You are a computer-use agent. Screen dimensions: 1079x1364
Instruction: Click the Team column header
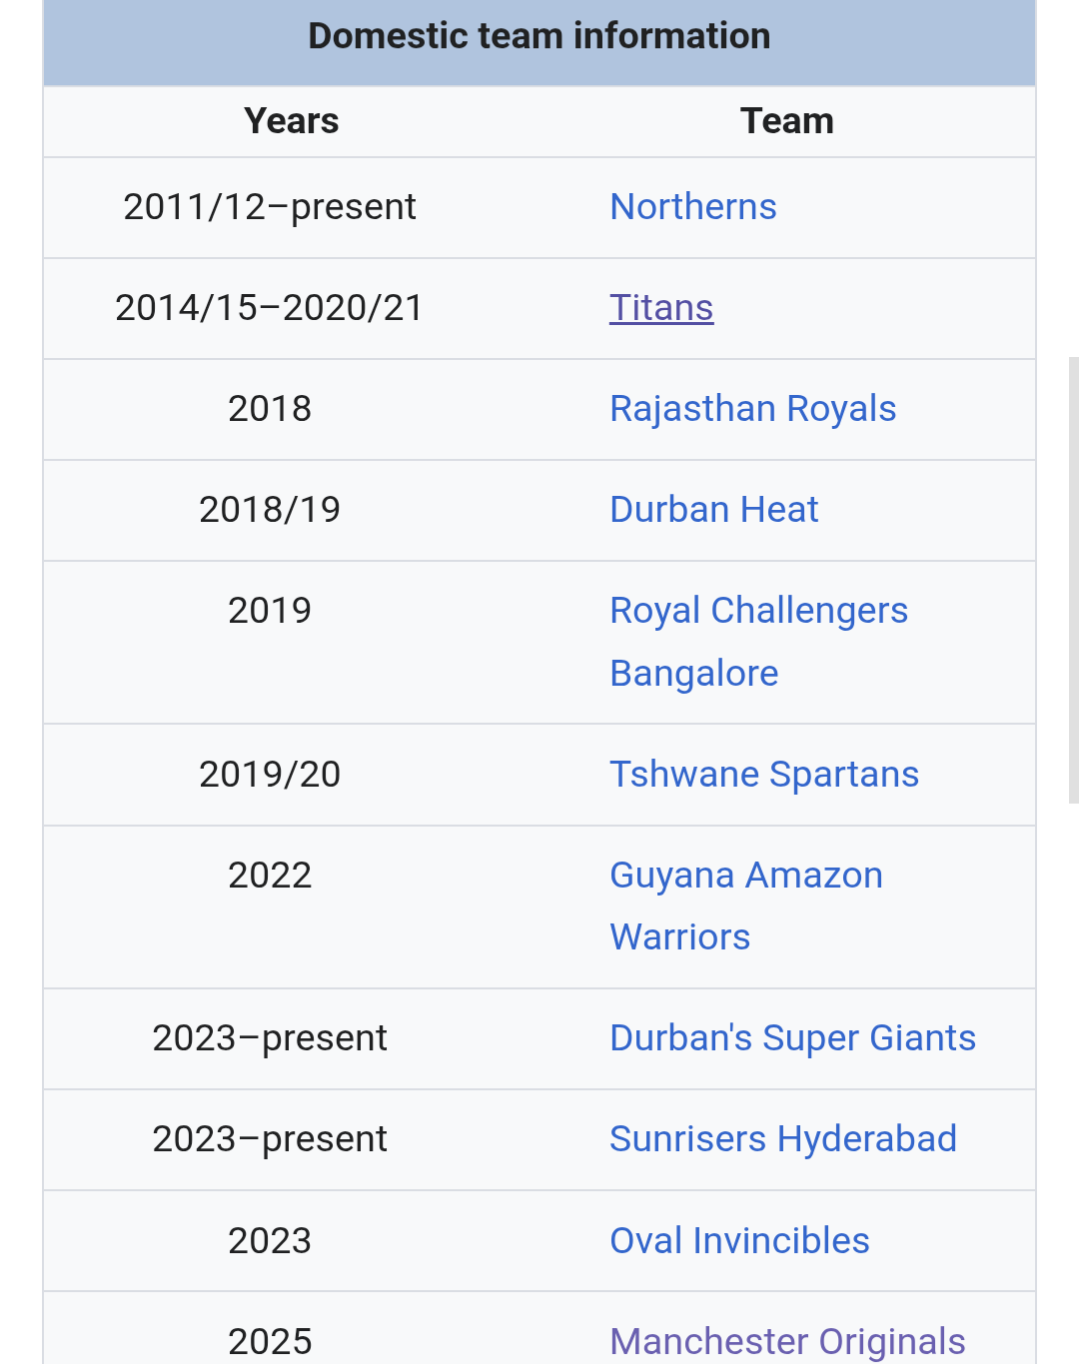pyautogui.click(x=787, y=121)
